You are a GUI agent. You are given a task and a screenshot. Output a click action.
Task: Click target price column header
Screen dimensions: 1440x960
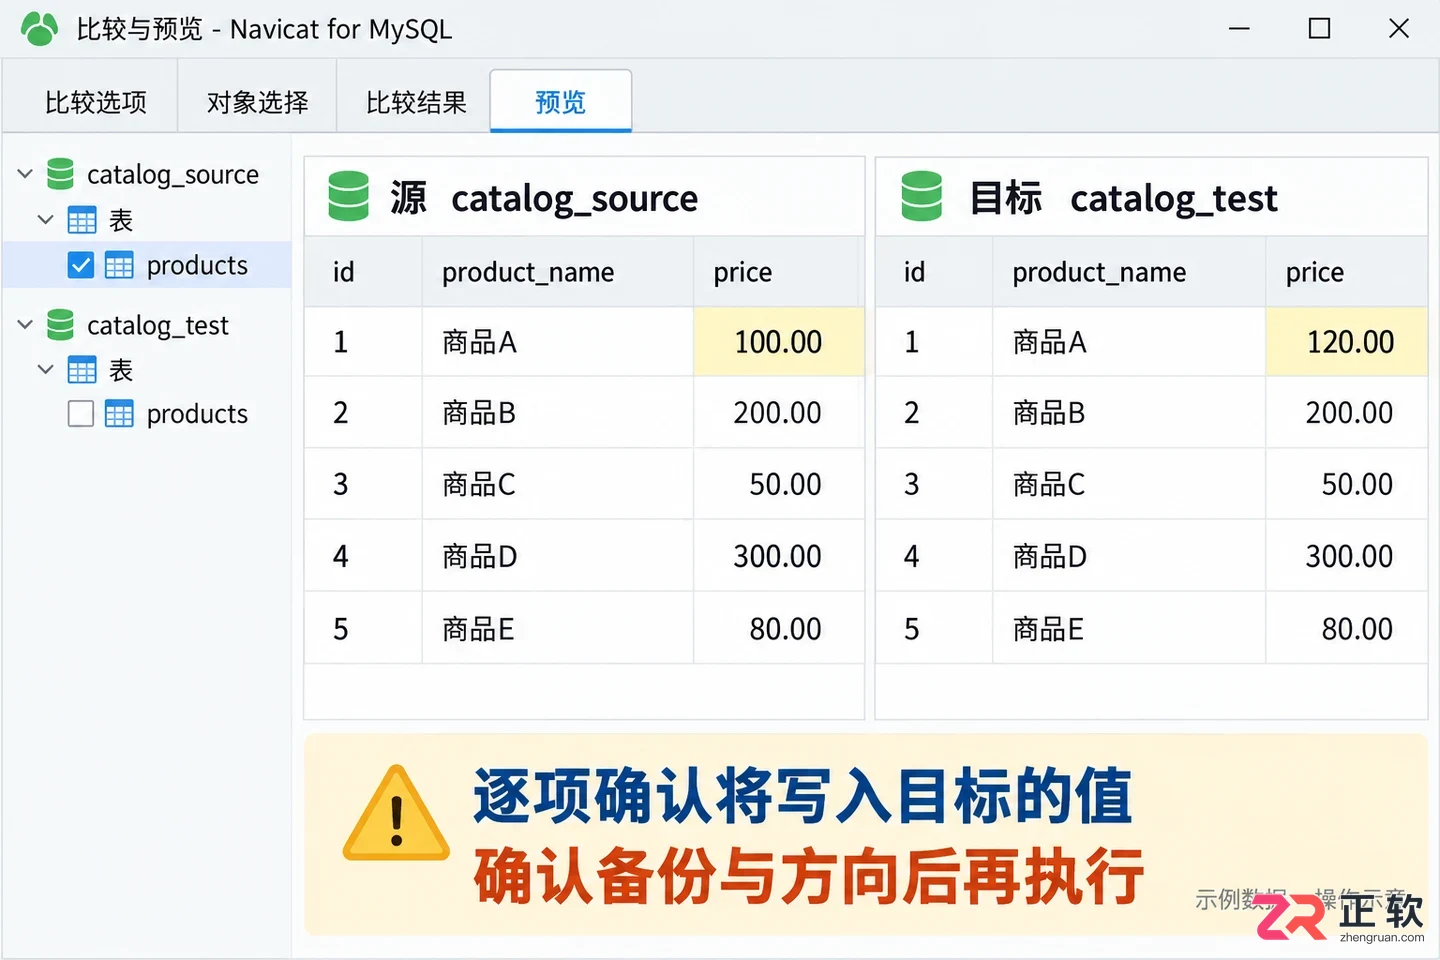pyautogui.click(x=1346, y=272)
